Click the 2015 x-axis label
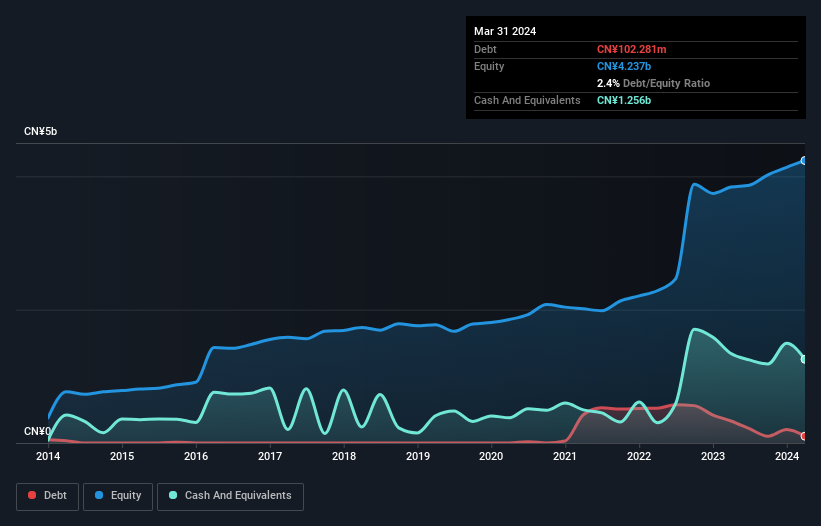821x526 pixels. pos(122,456)
